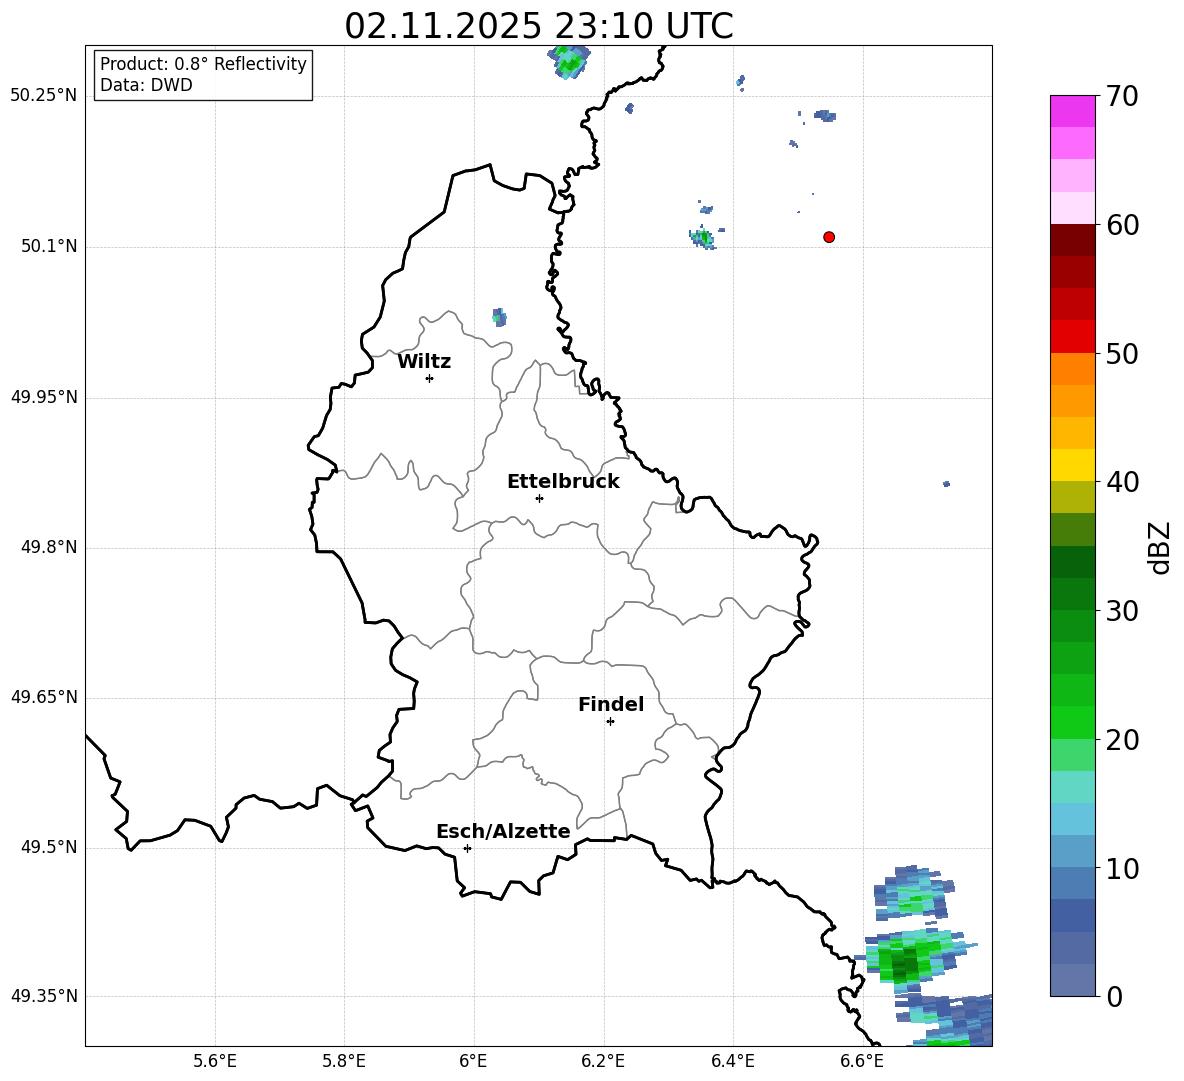Screen dimensions: 1184x1081
Task: Click the small echo just west of the red dot
Action: pyautogui.click(x=704, y=237)
